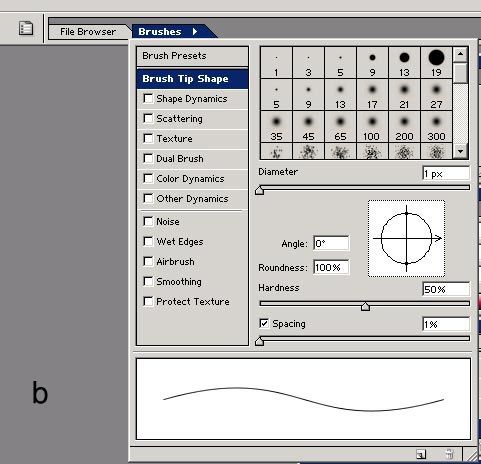
Task: Select the soft round 200 brush
Action: 404,127
